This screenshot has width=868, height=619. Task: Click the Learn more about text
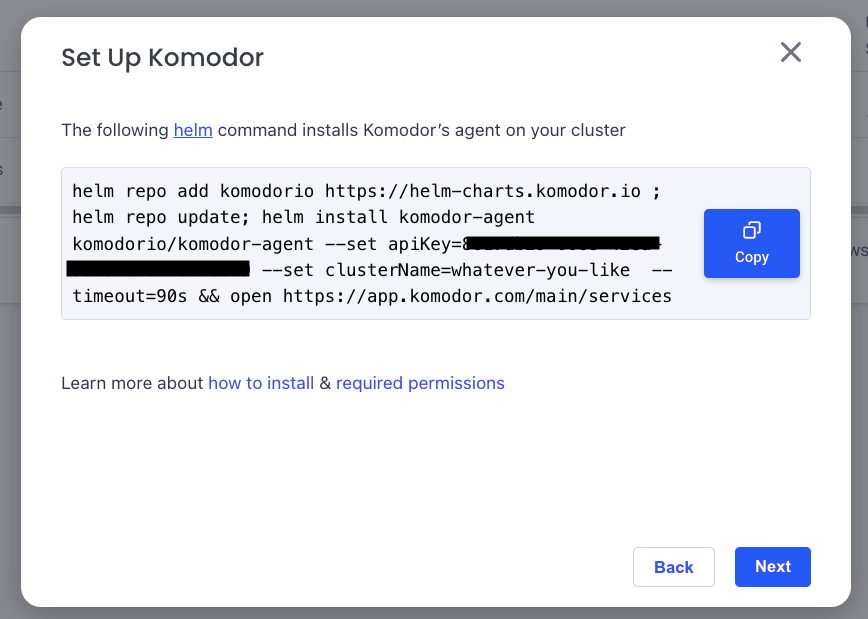coord(132,383)
